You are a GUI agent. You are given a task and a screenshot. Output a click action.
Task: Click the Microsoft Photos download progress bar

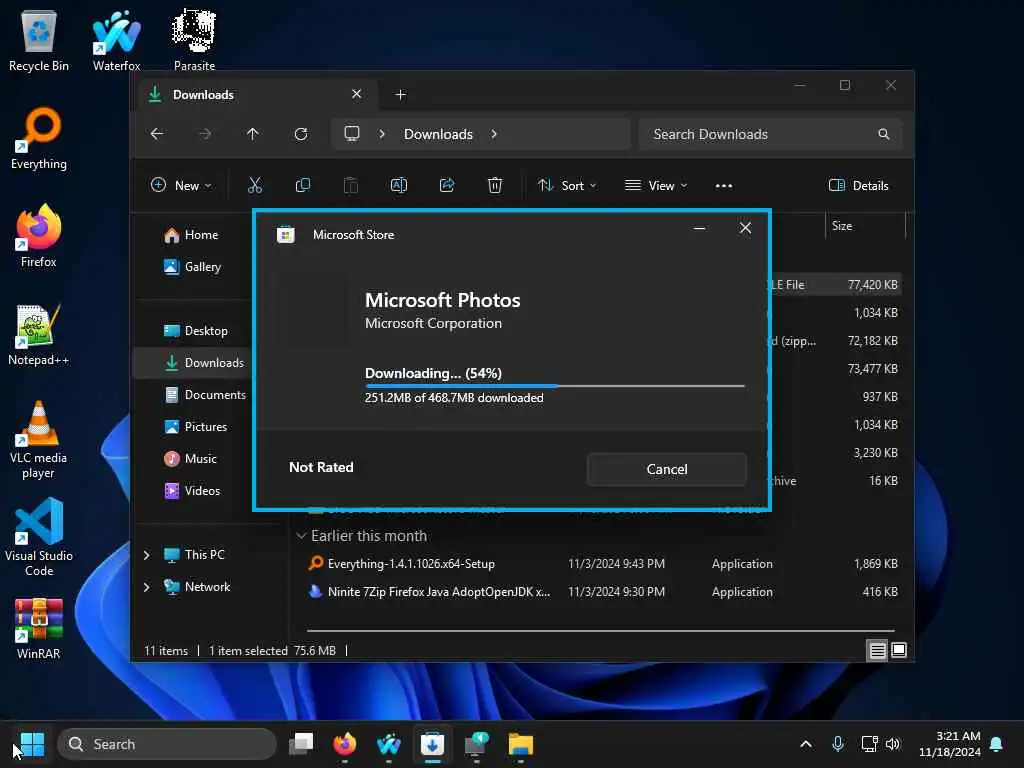[554, 386]
